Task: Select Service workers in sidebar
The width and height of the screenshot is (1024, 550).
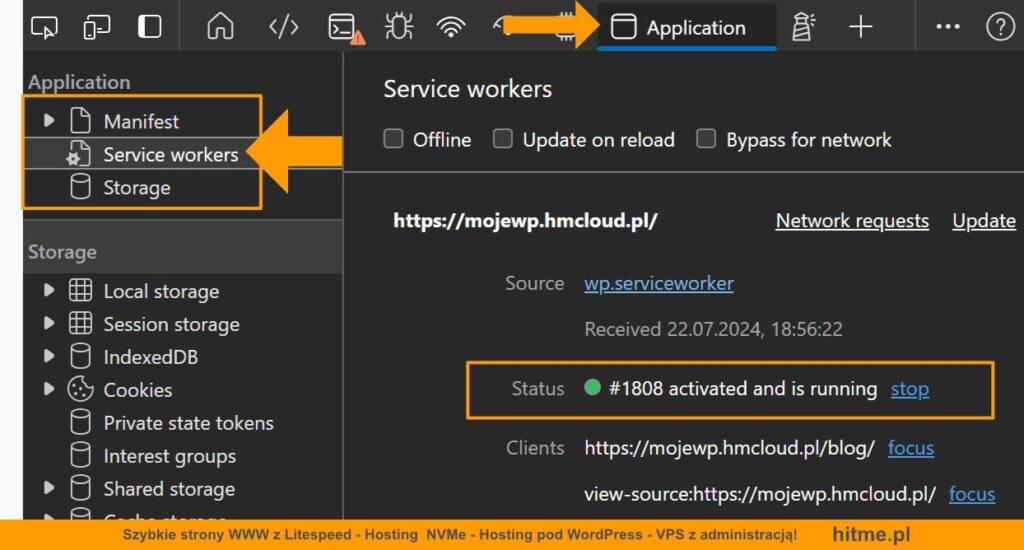Action: pos(170,155)
